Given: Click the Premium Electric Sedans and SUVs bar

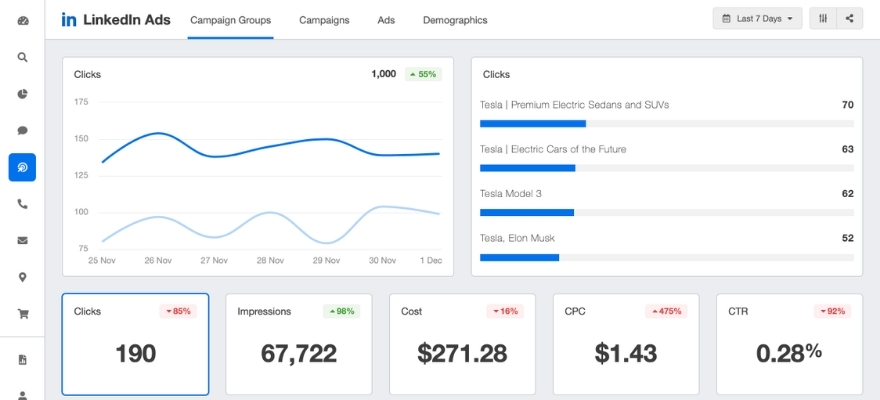Looking at the screenshot, I should [667, 123].
